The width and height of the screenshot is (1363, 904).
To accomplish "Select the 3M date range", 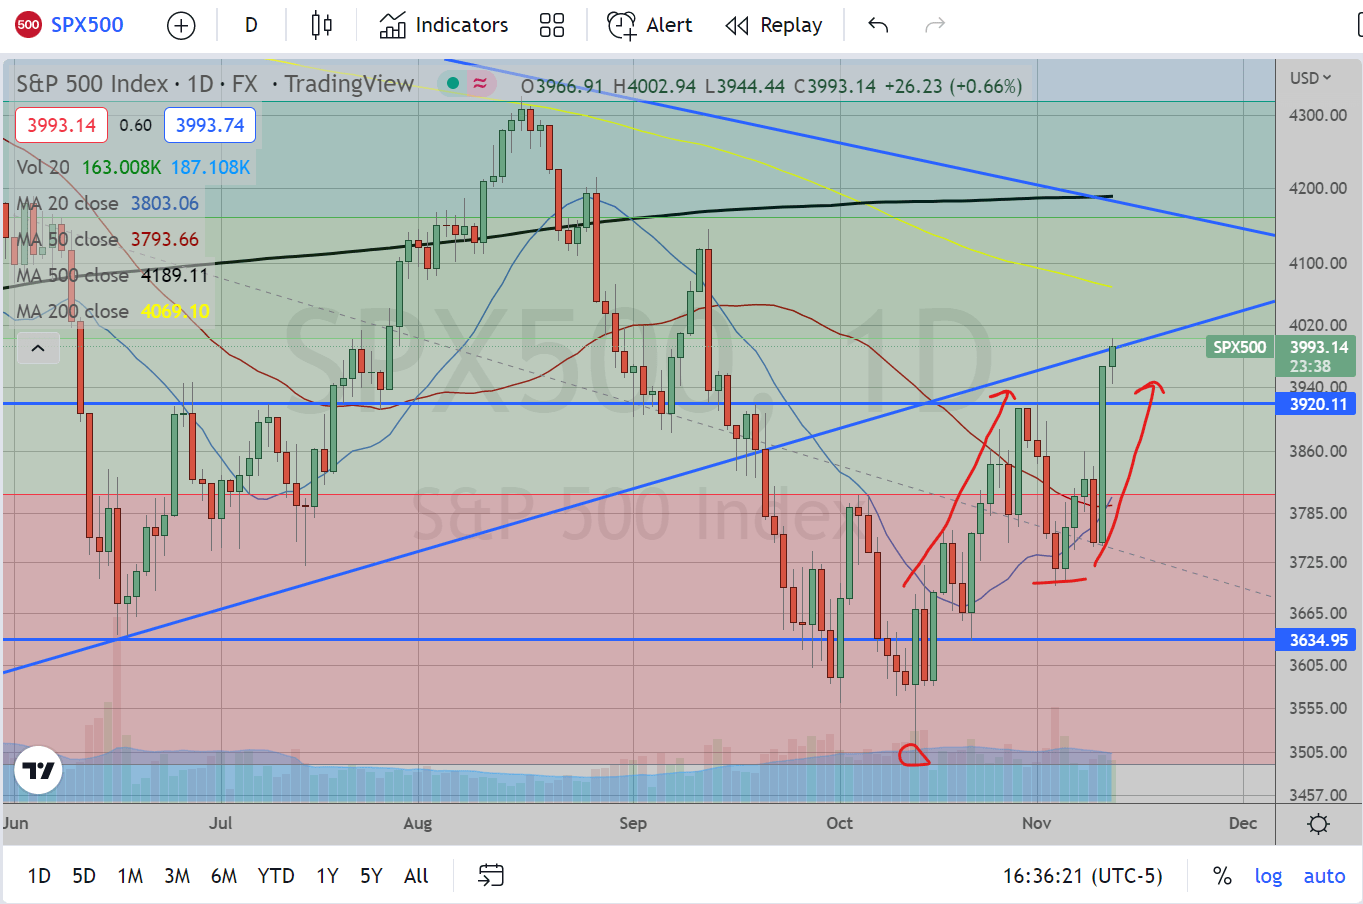I will point(177,876).
